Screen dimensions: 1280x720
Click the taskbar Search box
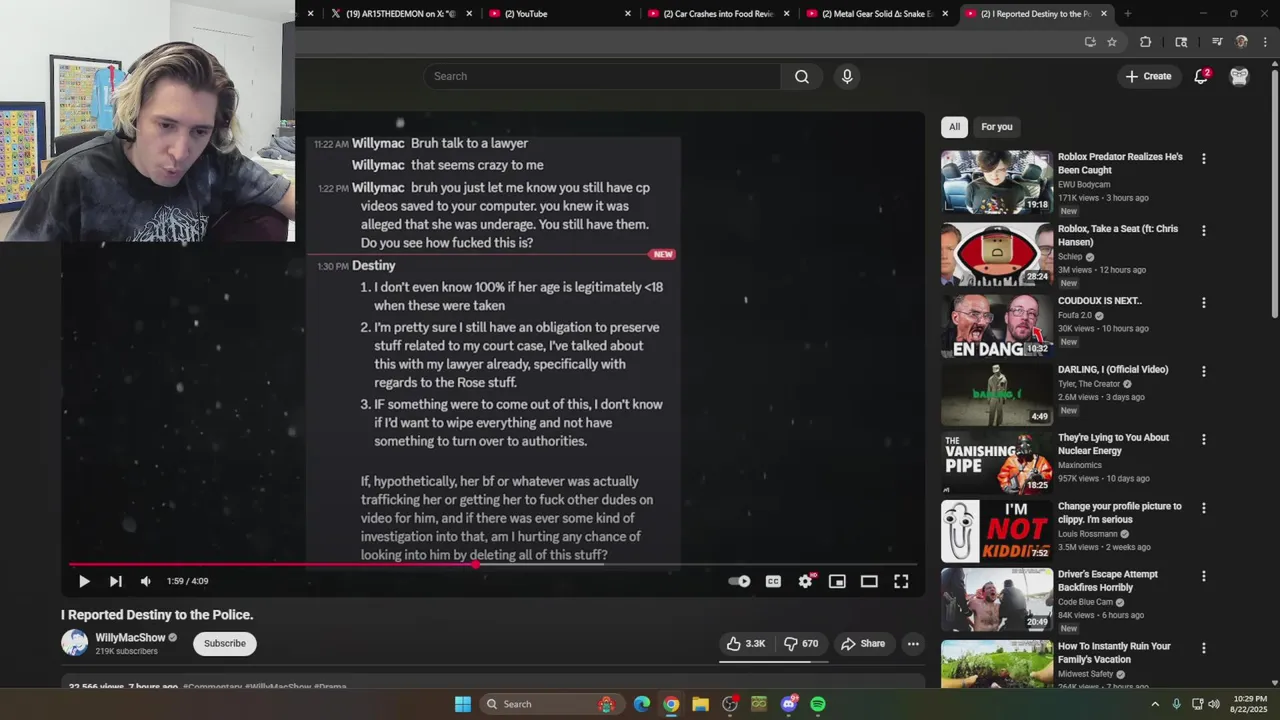pos(551,704)
